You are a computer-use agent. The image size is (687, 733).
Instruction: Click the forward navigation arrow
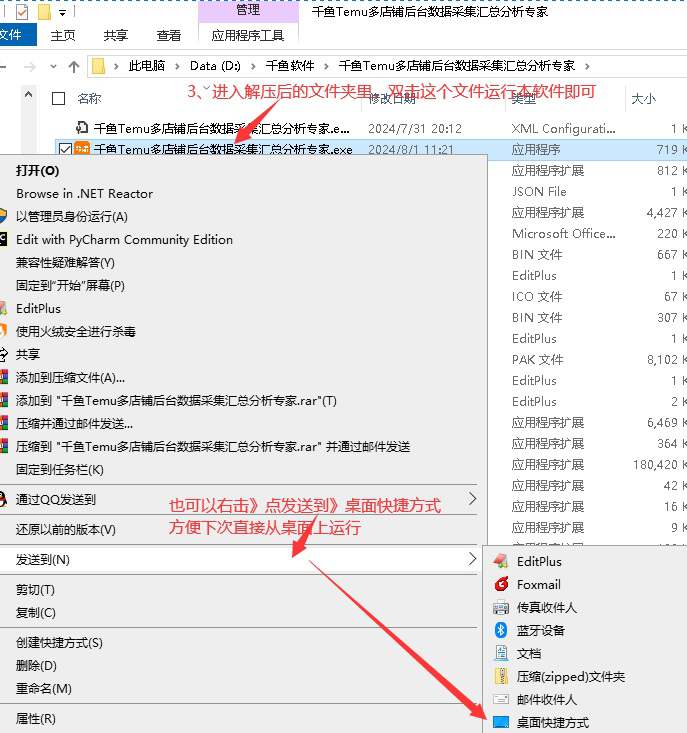click(x=29, y=67)
